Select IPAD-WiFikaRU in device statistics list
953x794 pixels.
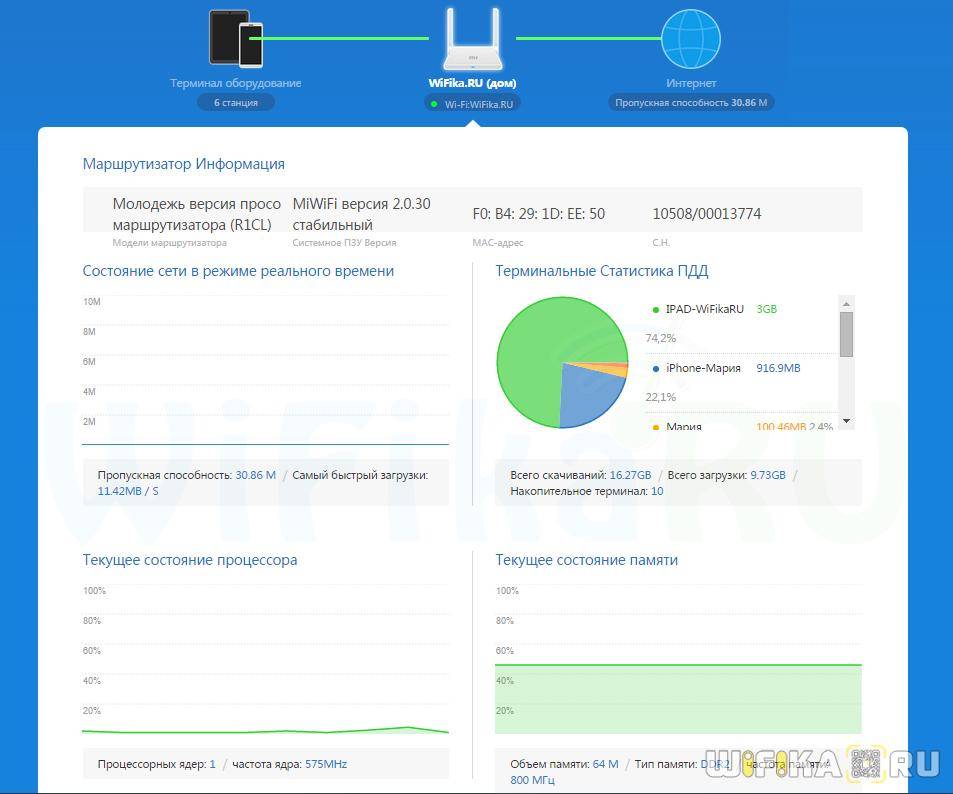[704, 310]
